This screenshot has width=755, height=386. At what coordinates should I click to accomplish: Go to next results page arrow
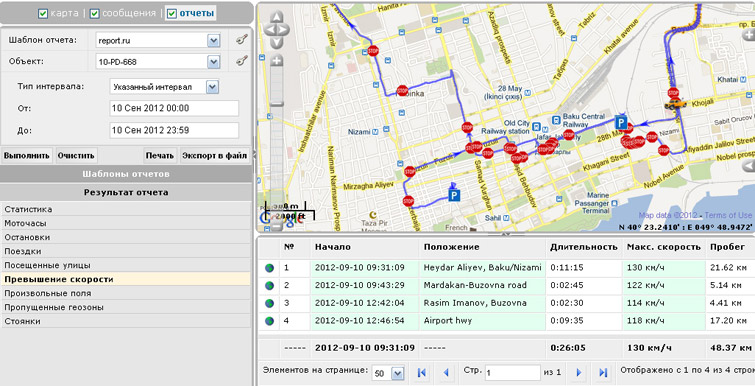tap(579, 372)
